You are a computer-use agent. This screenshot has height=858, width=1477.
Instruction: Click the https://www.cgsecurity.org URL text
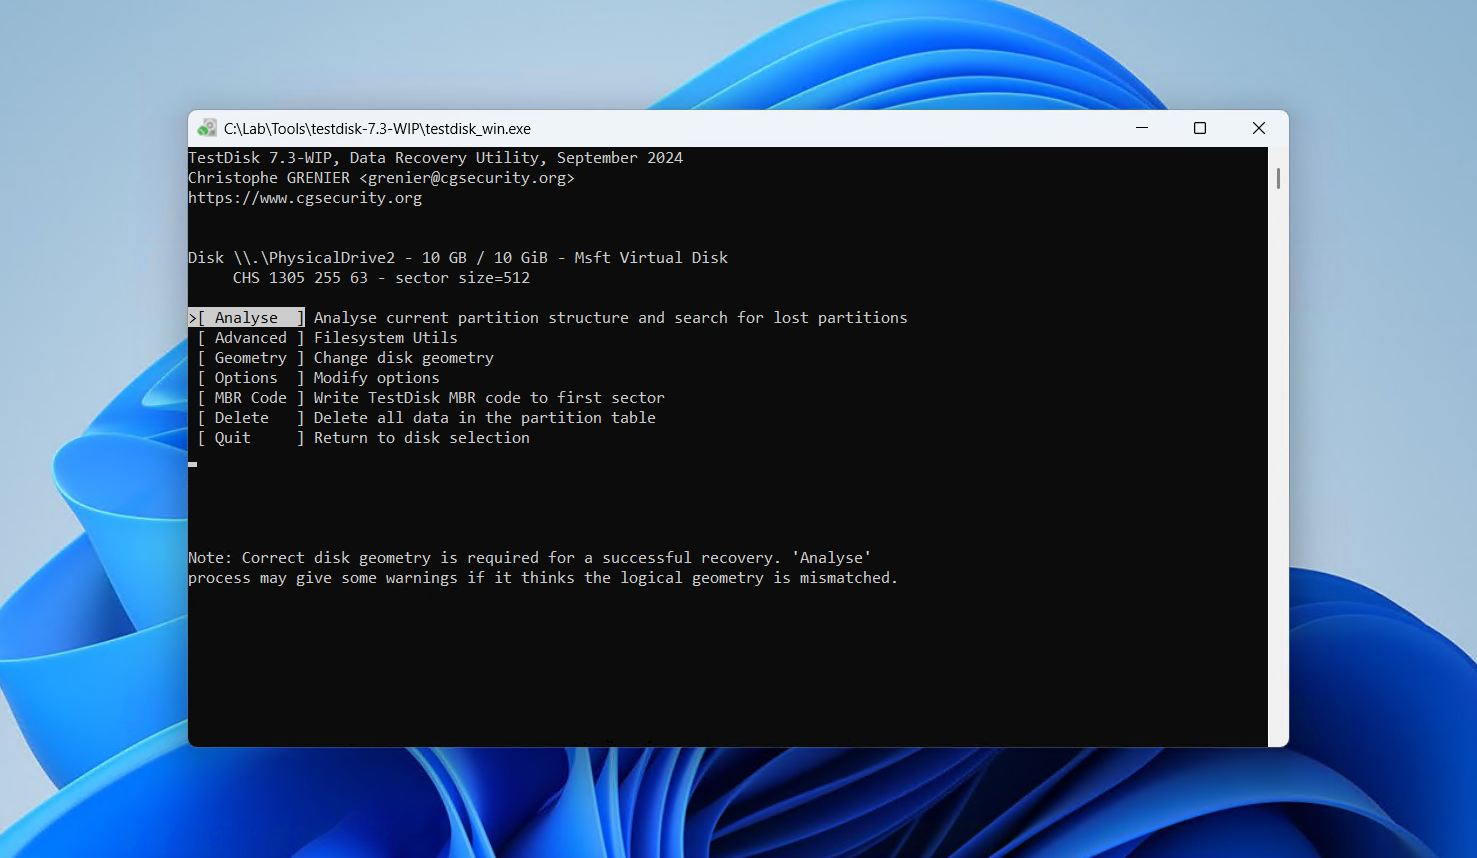[305, 197]
